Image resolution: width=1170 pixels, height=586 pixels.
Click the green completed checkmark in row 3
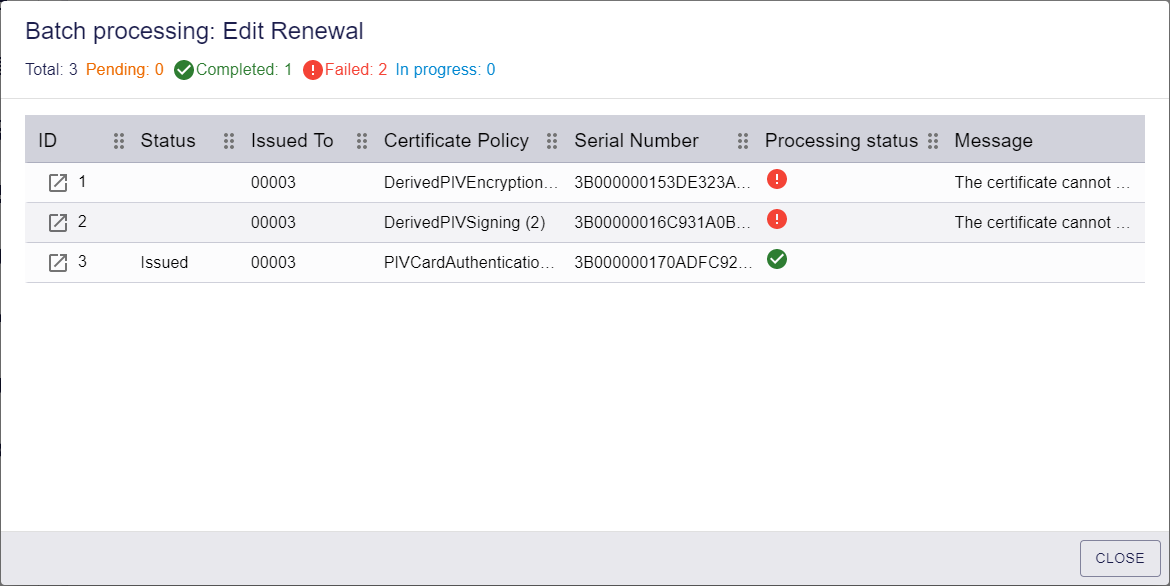(777, 259)
